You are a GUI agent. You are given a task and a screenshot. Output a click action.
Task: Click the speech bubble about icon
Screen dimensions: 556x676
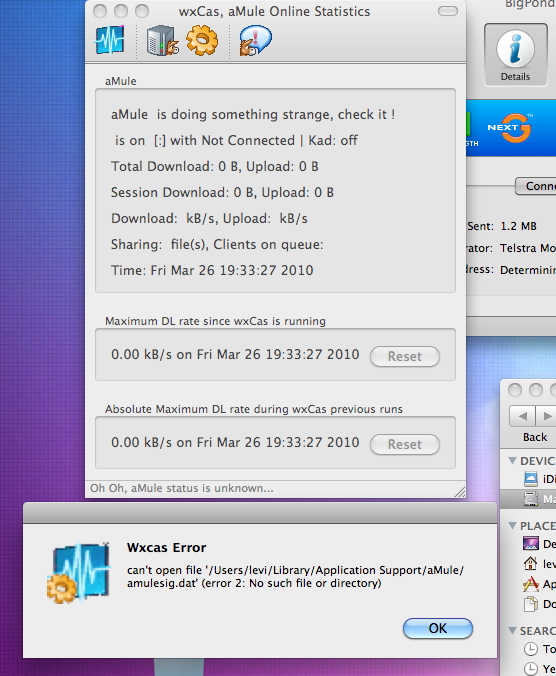255,40
